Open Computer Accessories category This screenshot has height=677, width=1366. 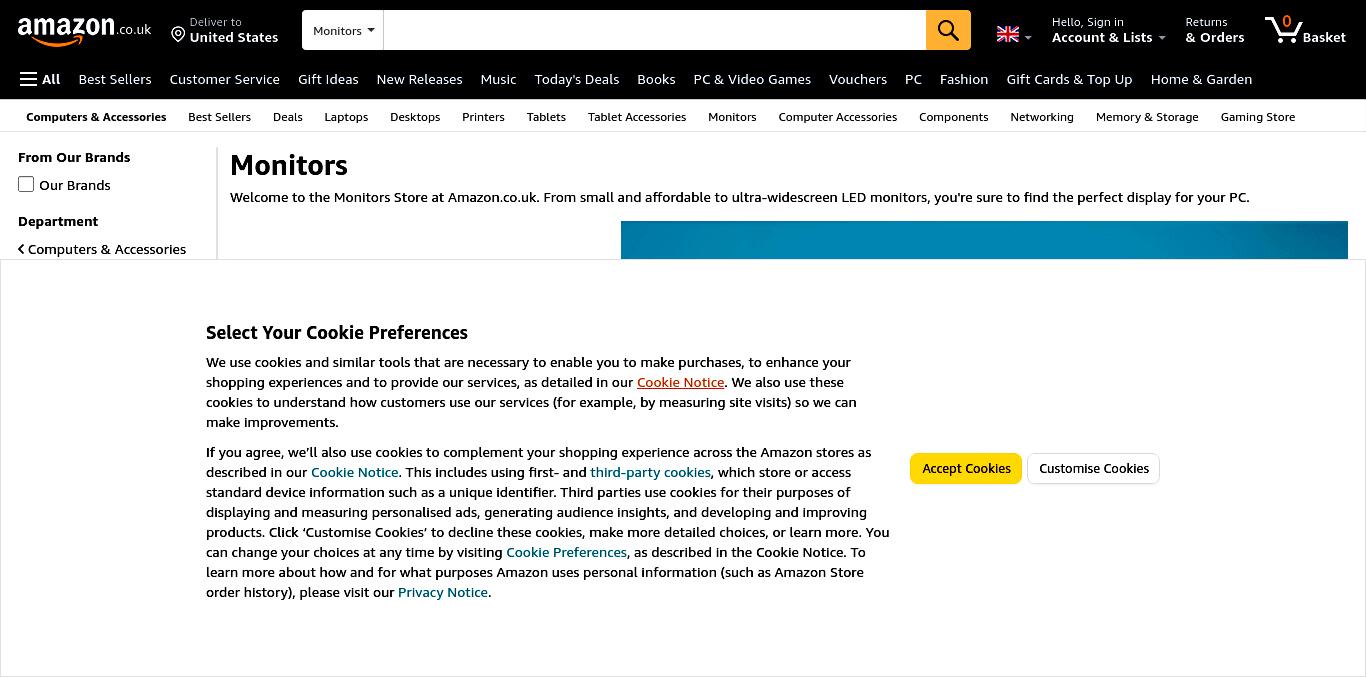[837, 117]
